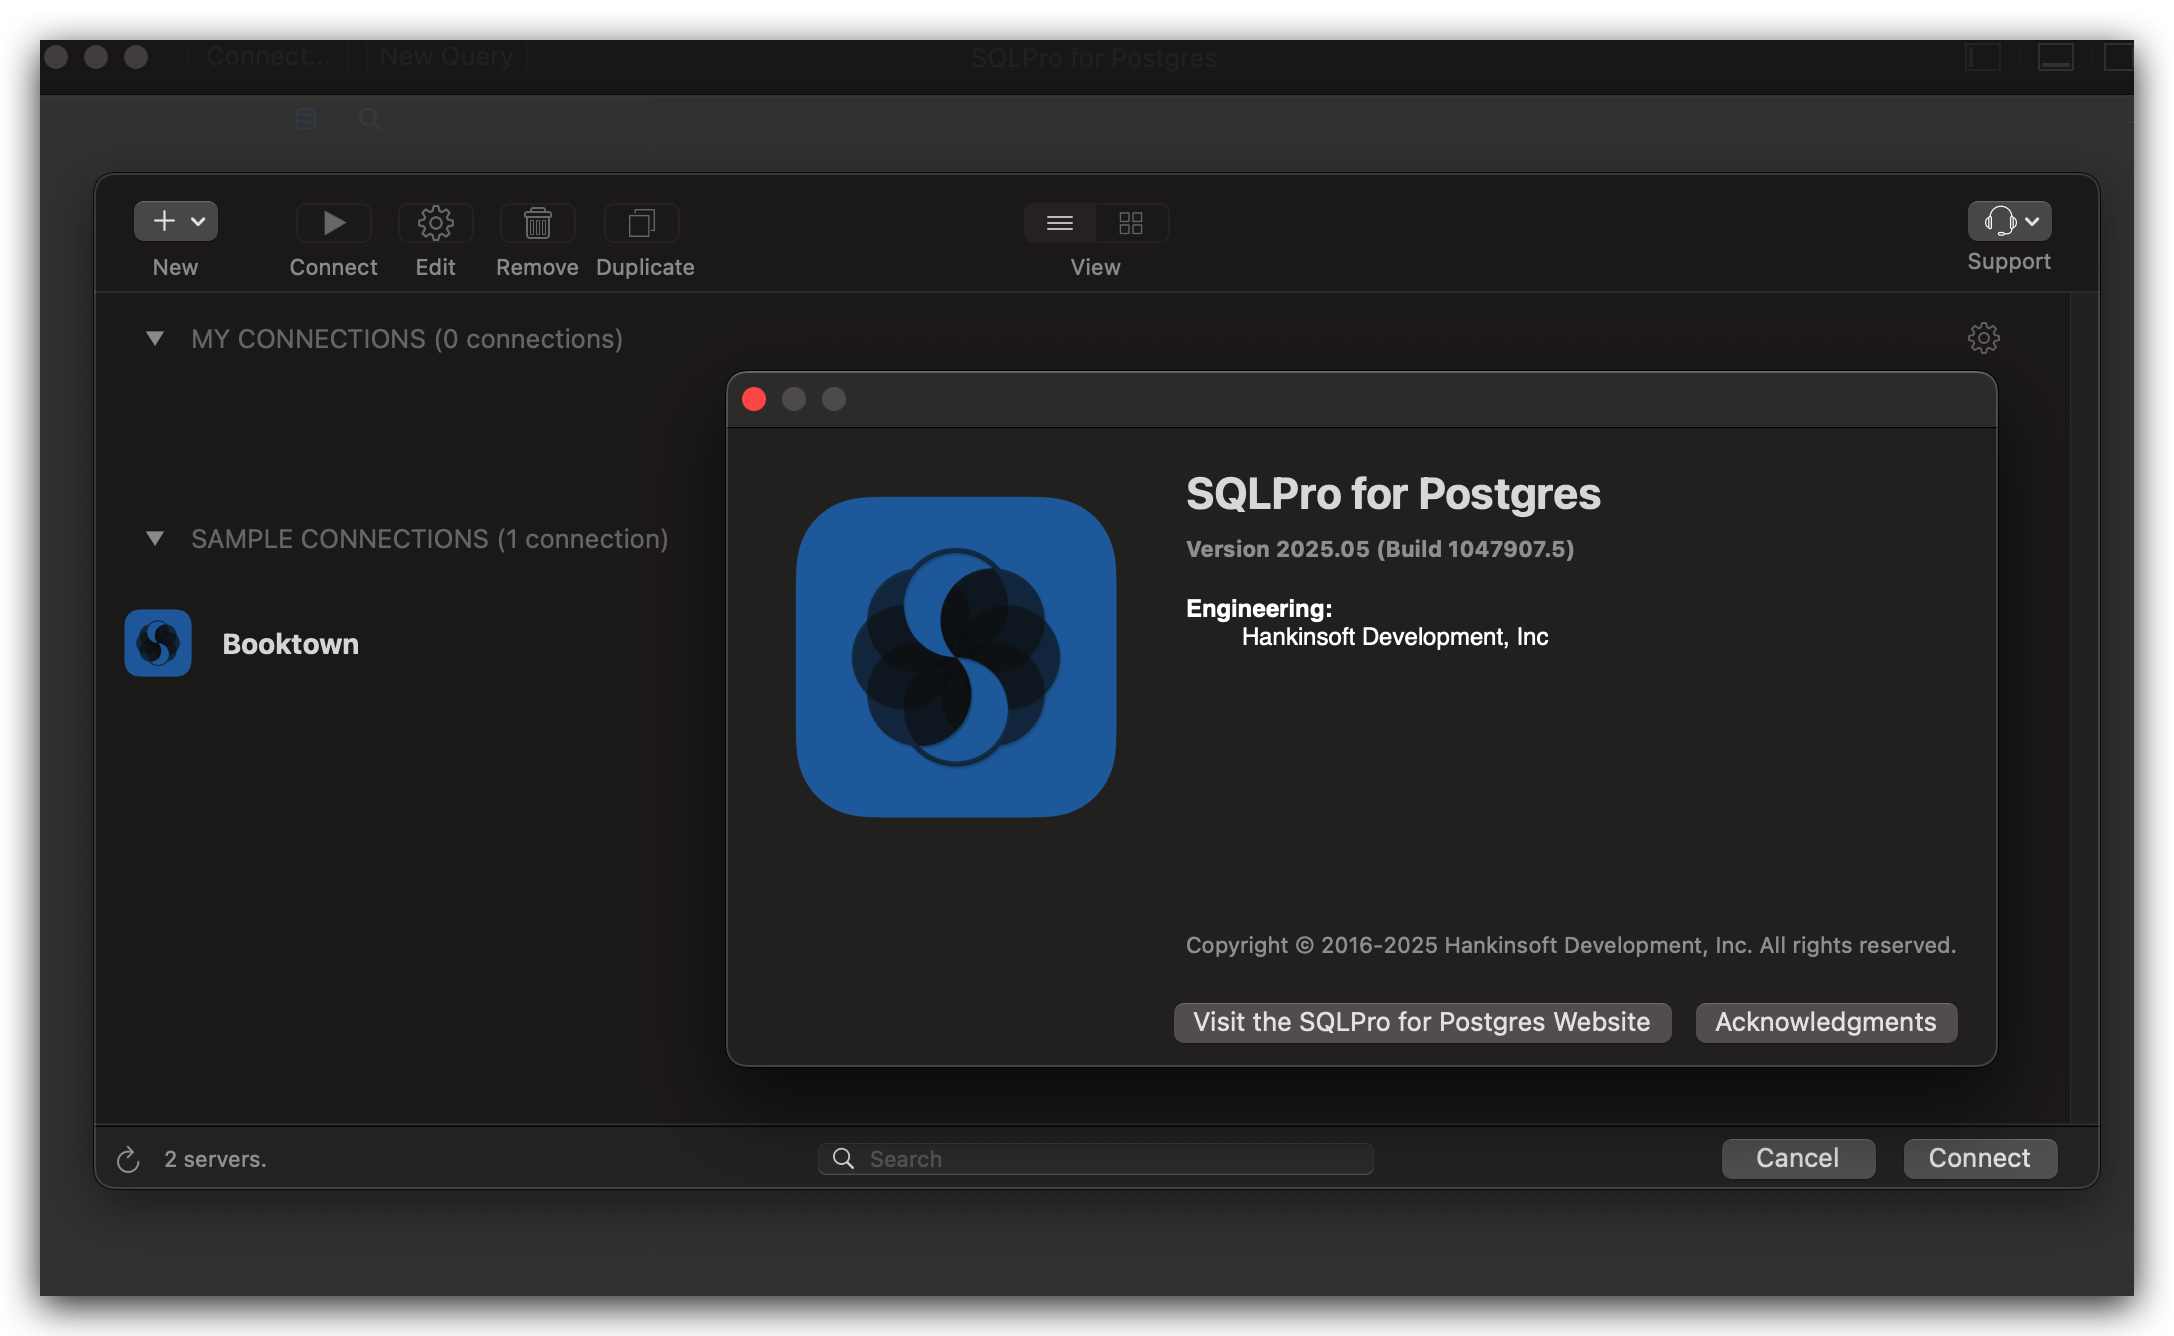This screenshot has width=2174, height=1336.
Task: Click the bottom-right Connect button
Action: (x=1979, y=1158)
